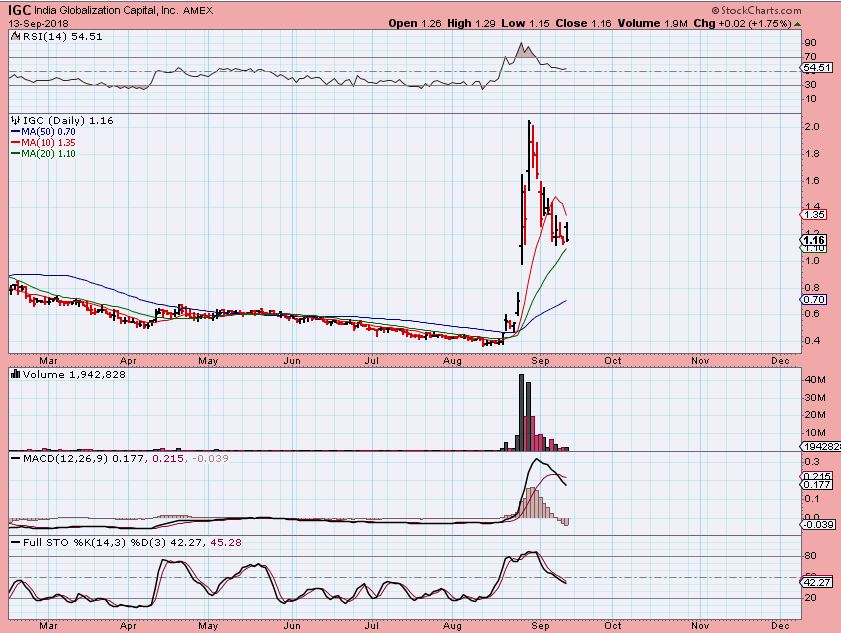Click the Dec label on price chart axis
This screenshot has height=633, width=841.
coord(780,360)
